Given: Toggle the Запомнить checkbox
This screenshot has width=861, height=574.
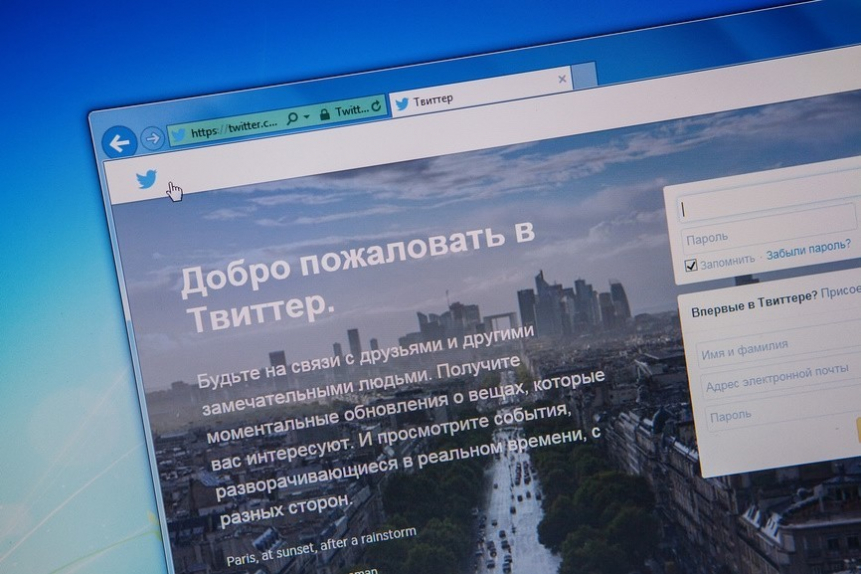Looking at the screenshot, I should click(x=691, y=265).
